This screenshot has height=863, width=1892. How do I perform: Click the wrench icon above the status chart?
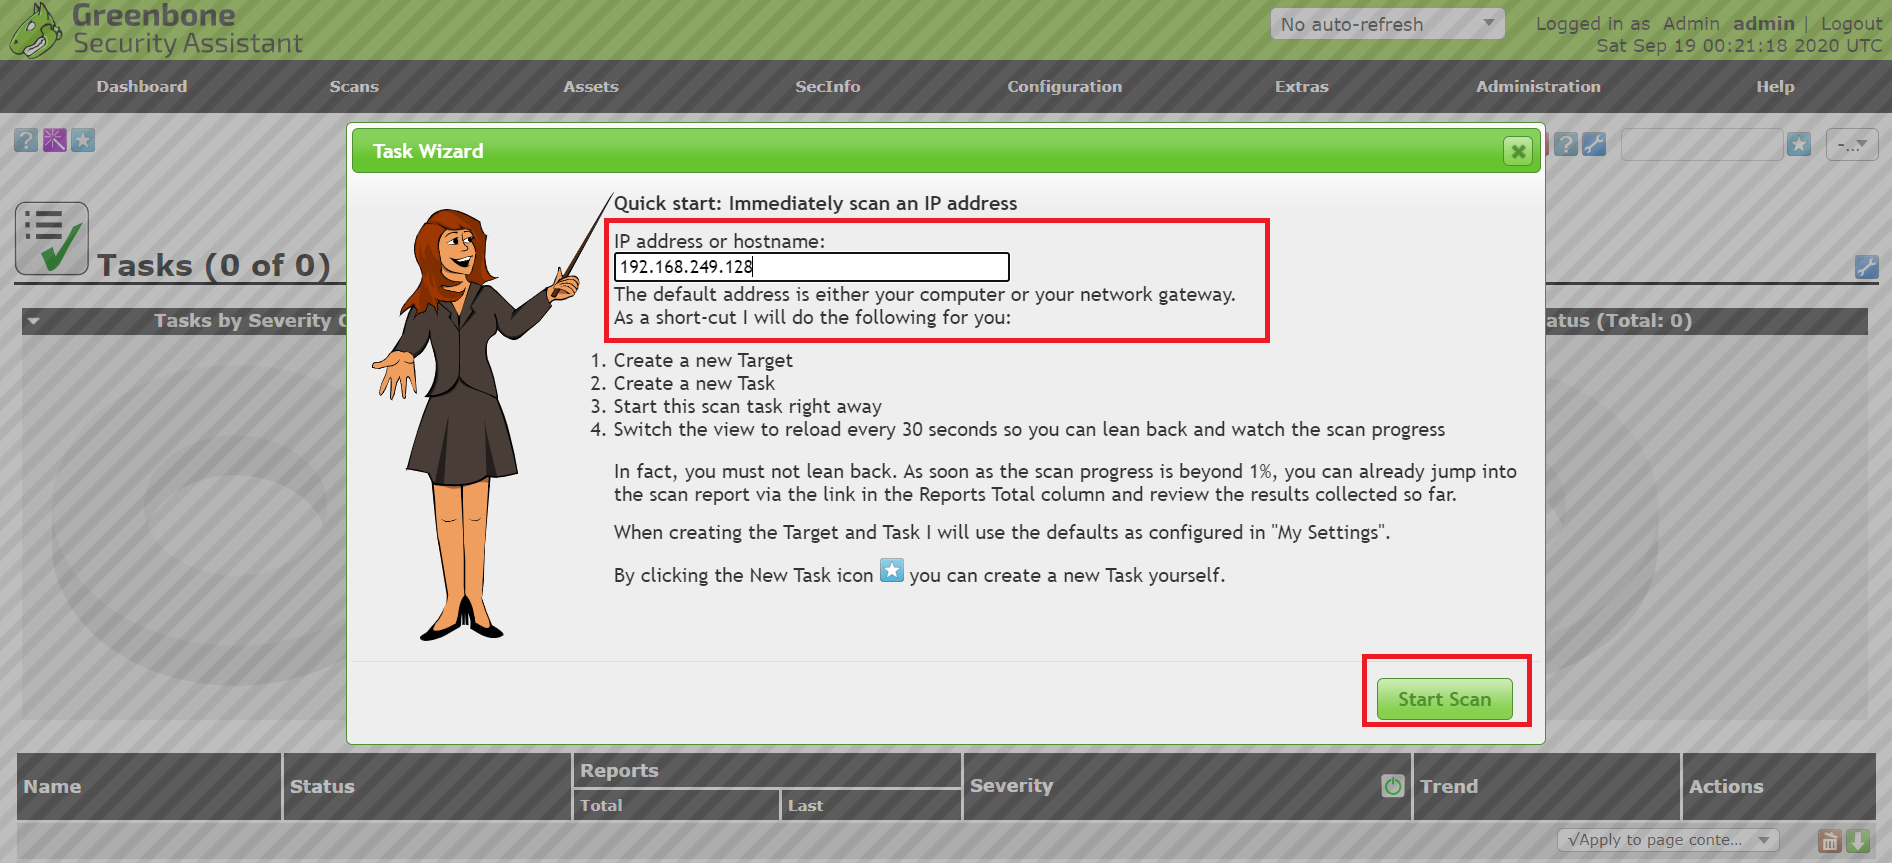pos(1866,267)
